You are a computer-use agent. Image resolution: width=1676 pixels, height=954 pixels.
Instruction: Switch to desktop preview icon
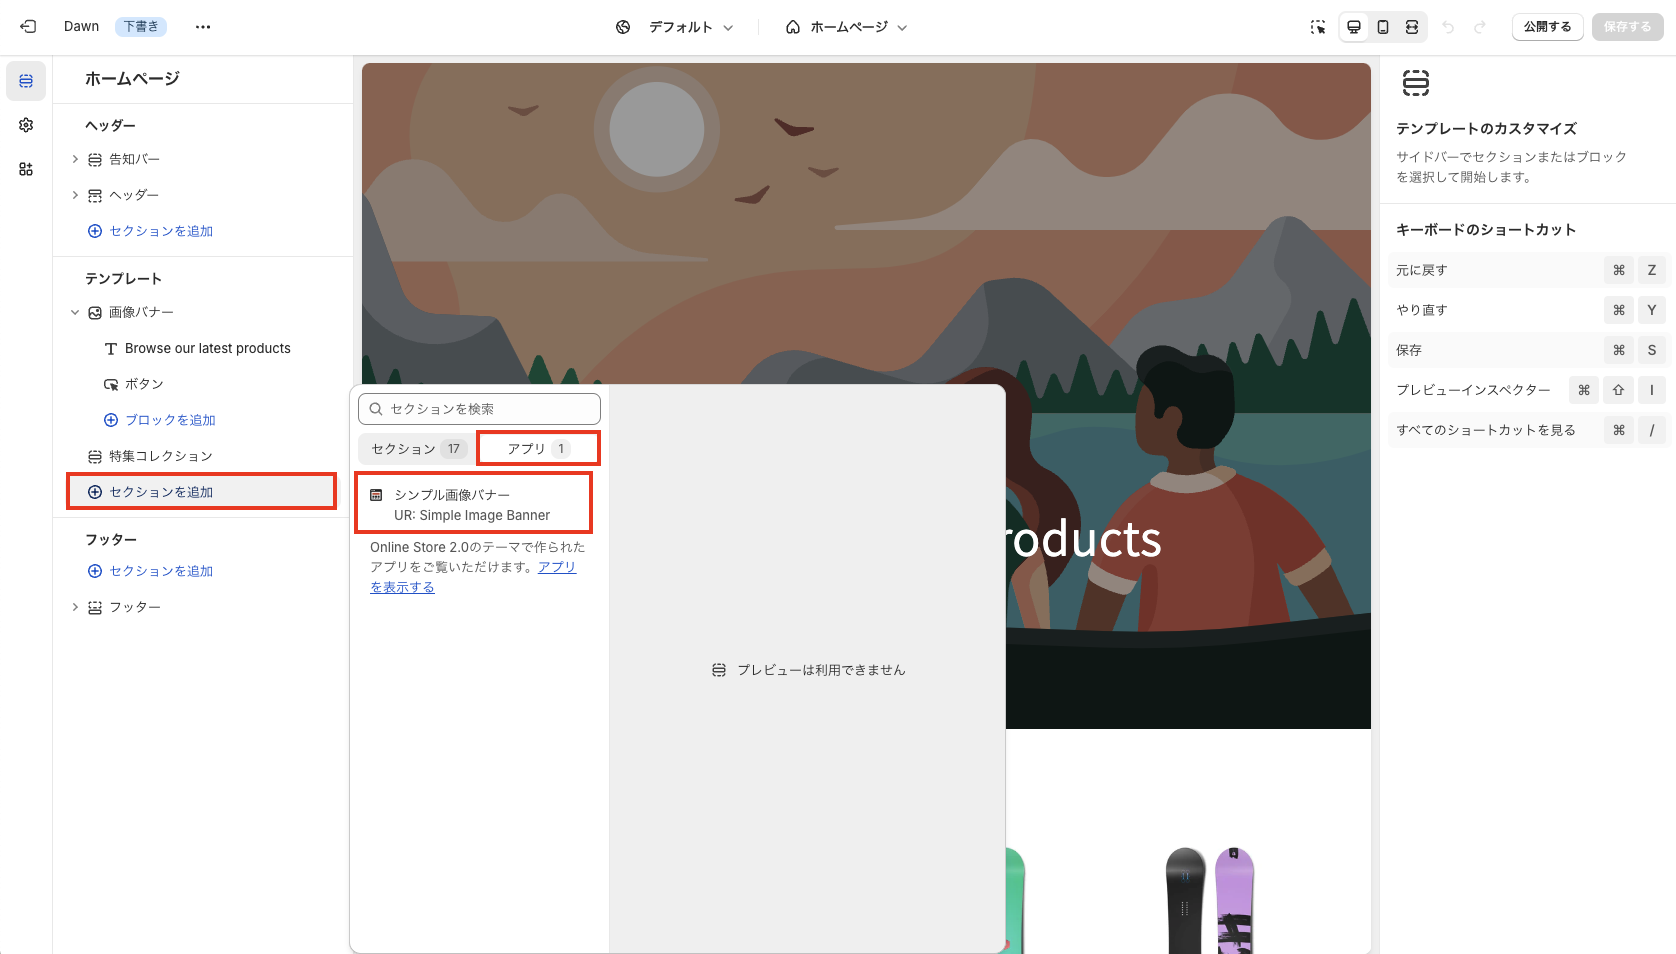click(x=1354, y=27)
